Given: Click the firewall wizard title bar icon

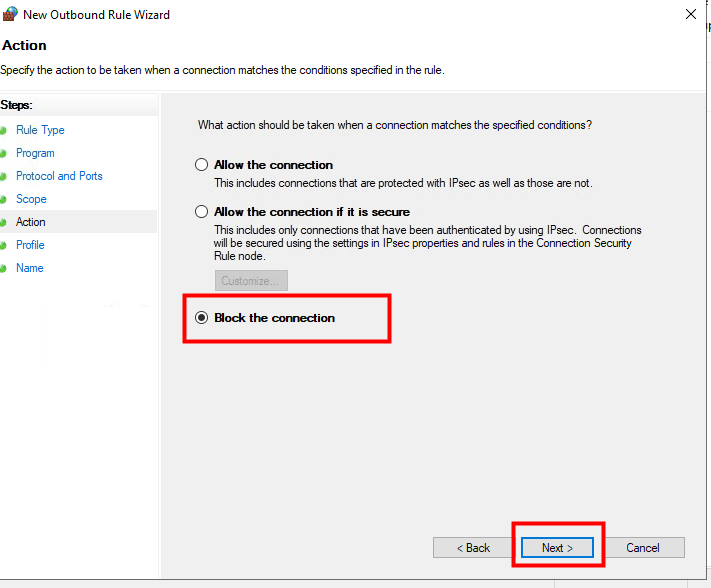Looking at the screenshot, I should [11, 15].
